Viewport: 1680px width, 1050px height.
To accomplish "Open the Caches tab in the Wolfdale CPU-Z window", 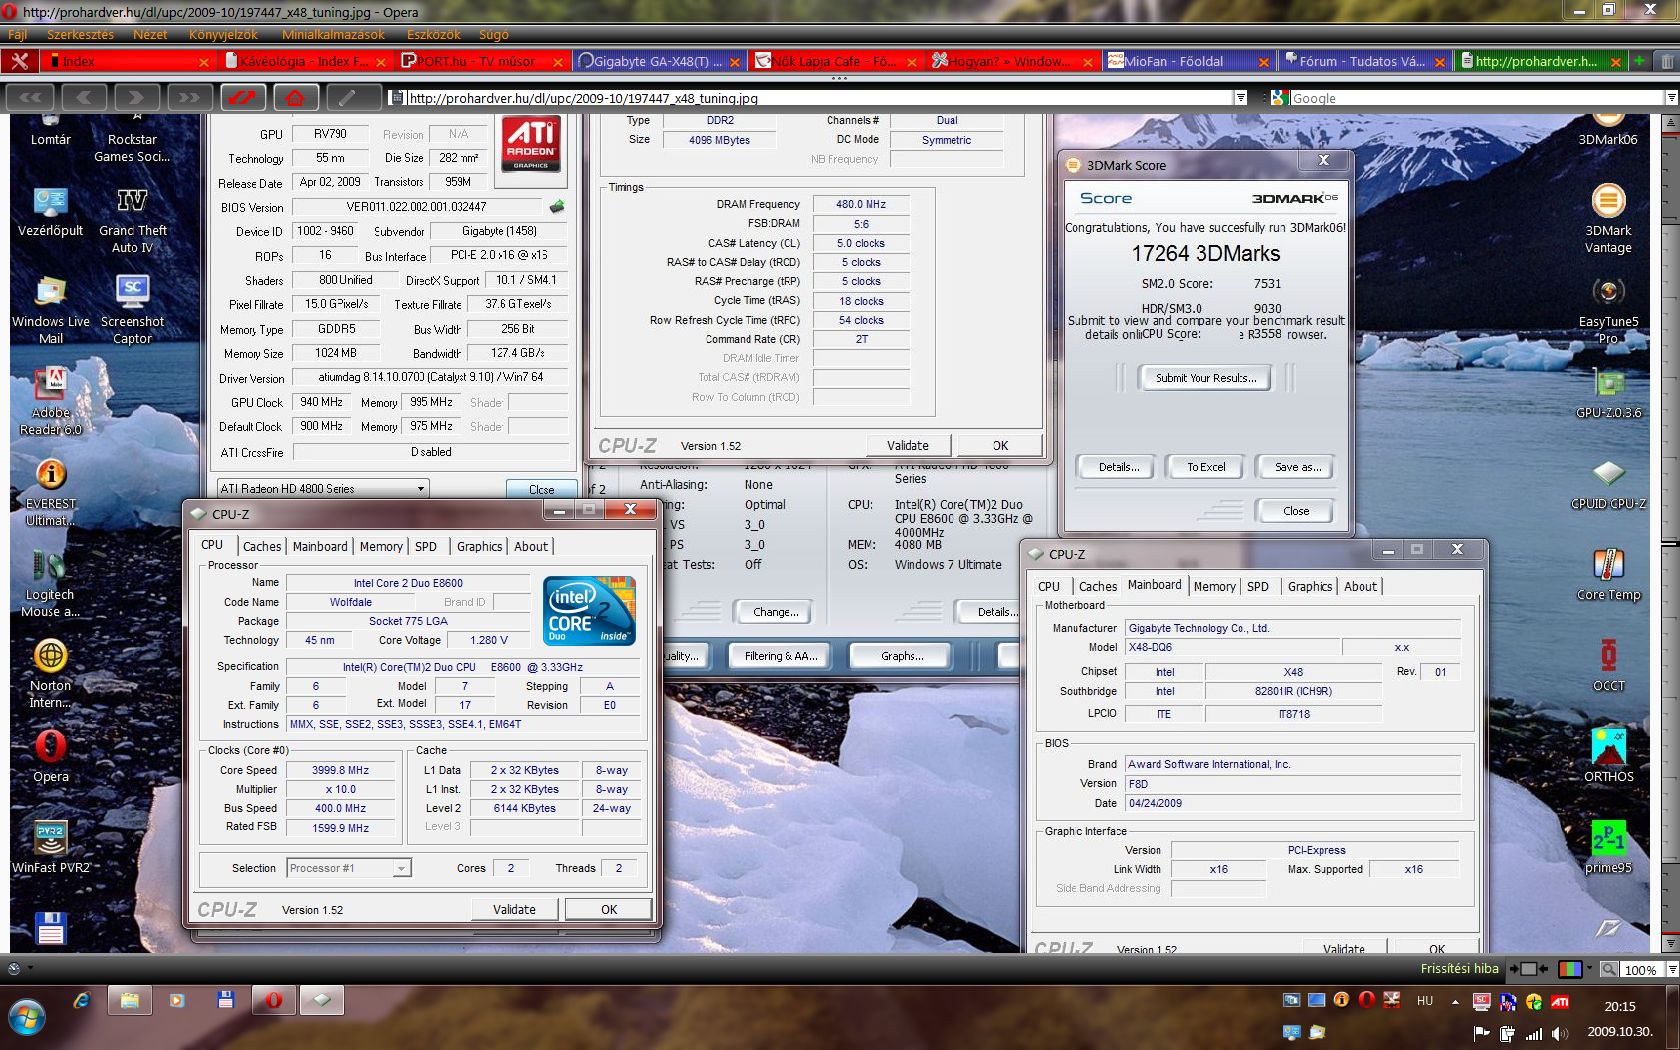I will point(262,546).
